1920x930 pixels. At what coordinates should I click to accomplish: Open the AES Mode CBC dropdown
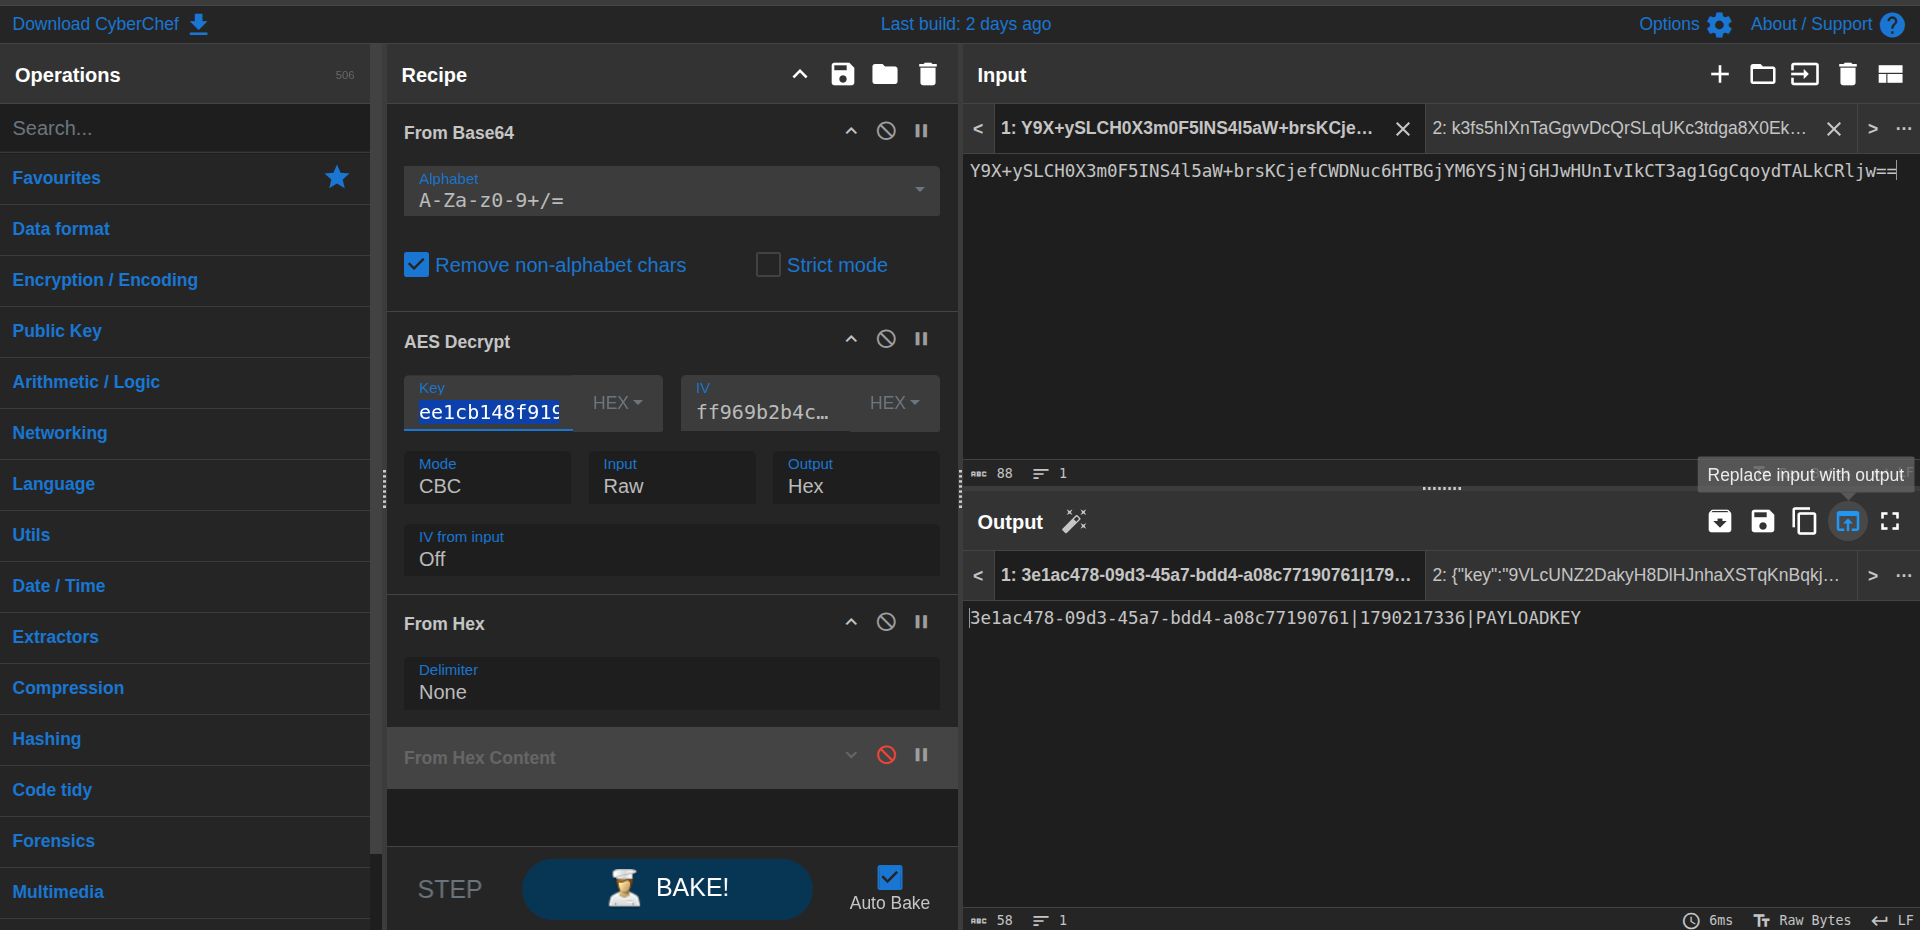(x=487, y=477)
